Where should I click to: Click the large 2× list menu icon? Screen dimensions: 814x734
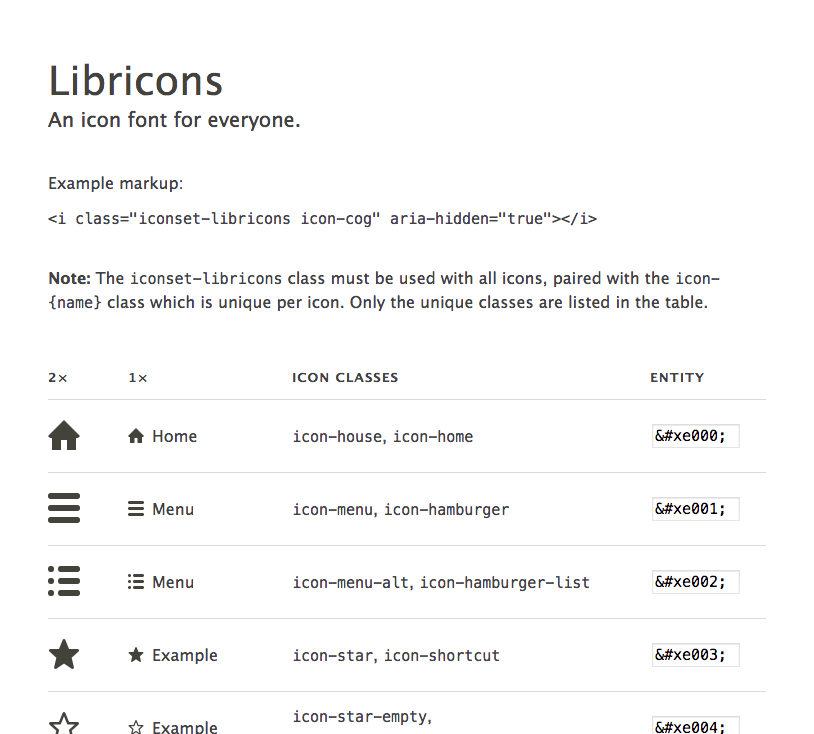pos(64,582)
